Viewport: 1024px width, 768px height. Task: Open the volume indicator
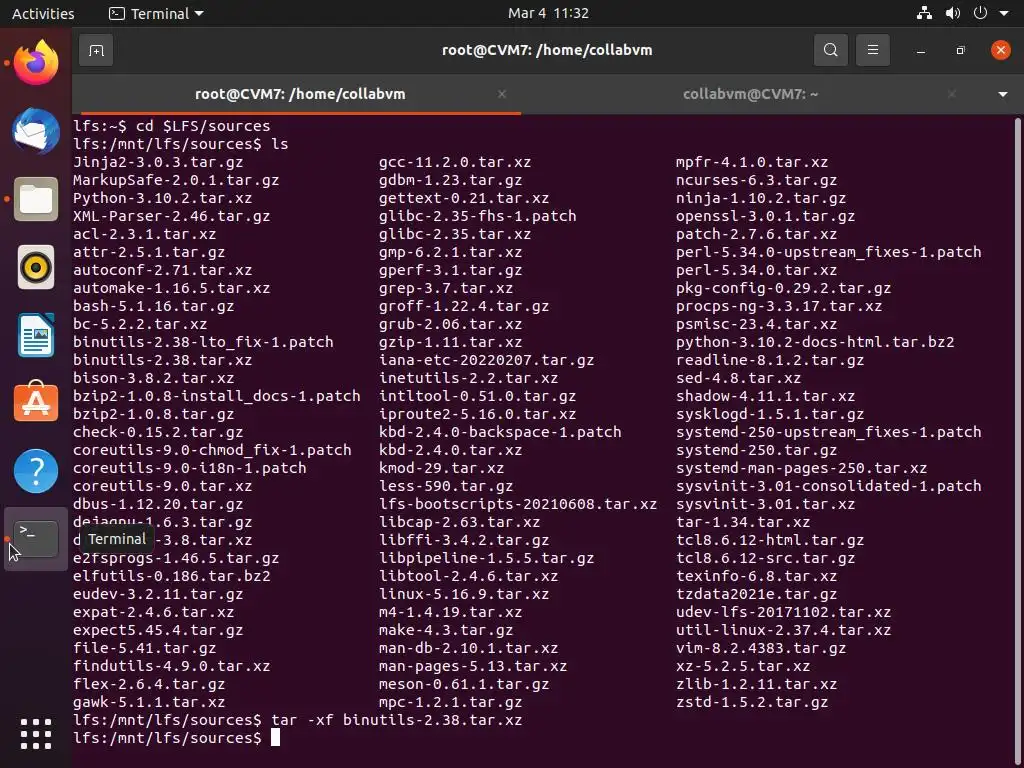tap(953, 13)
